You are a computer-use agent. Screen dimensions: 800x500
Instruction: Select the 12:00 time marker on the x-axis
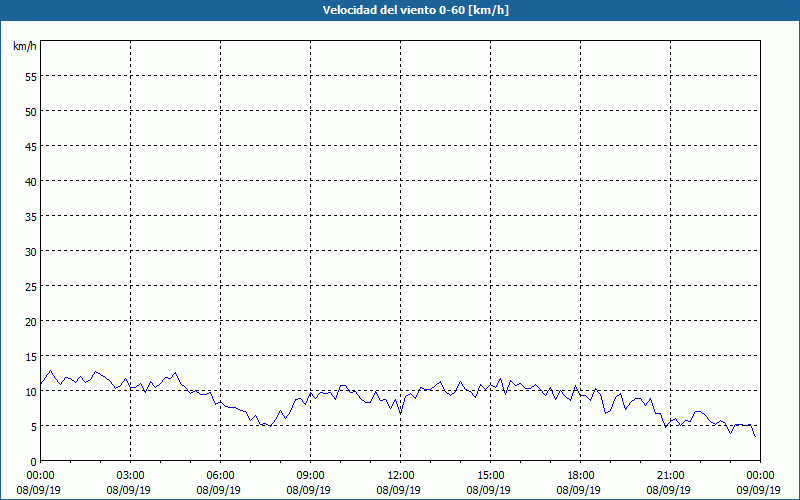[400, 475]
